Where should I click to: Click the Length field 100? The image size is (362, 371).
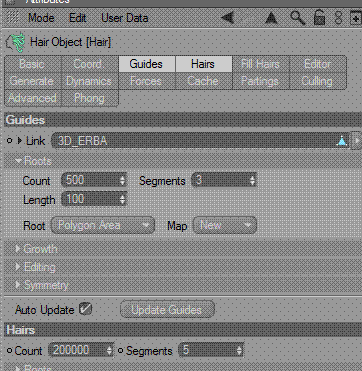point(90,199)
